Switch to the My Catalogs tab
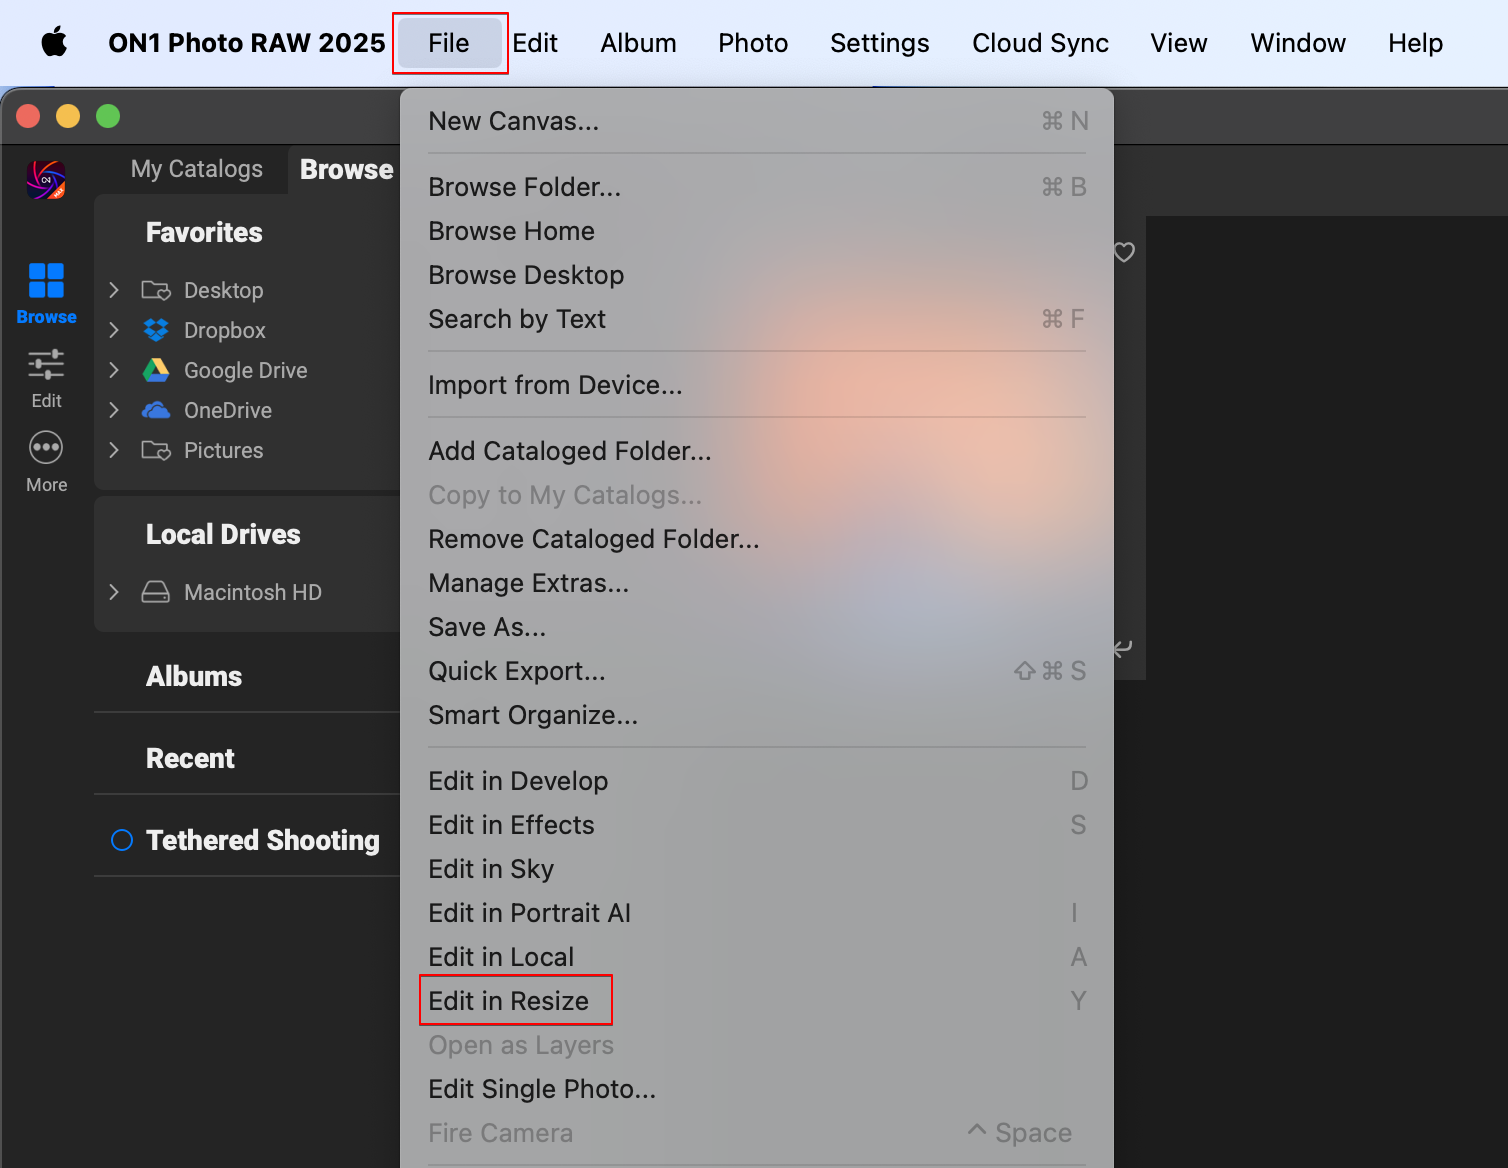This screenshot has width=1508, height=1168. pos(197,169)
